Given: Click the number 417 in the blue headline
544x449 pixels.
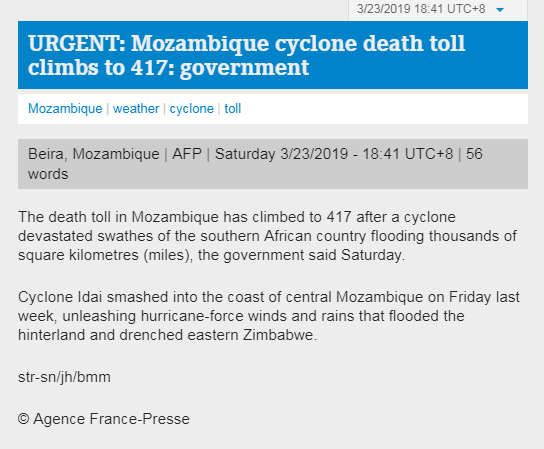Looking at the screenshot, I should tap(146, 67).
